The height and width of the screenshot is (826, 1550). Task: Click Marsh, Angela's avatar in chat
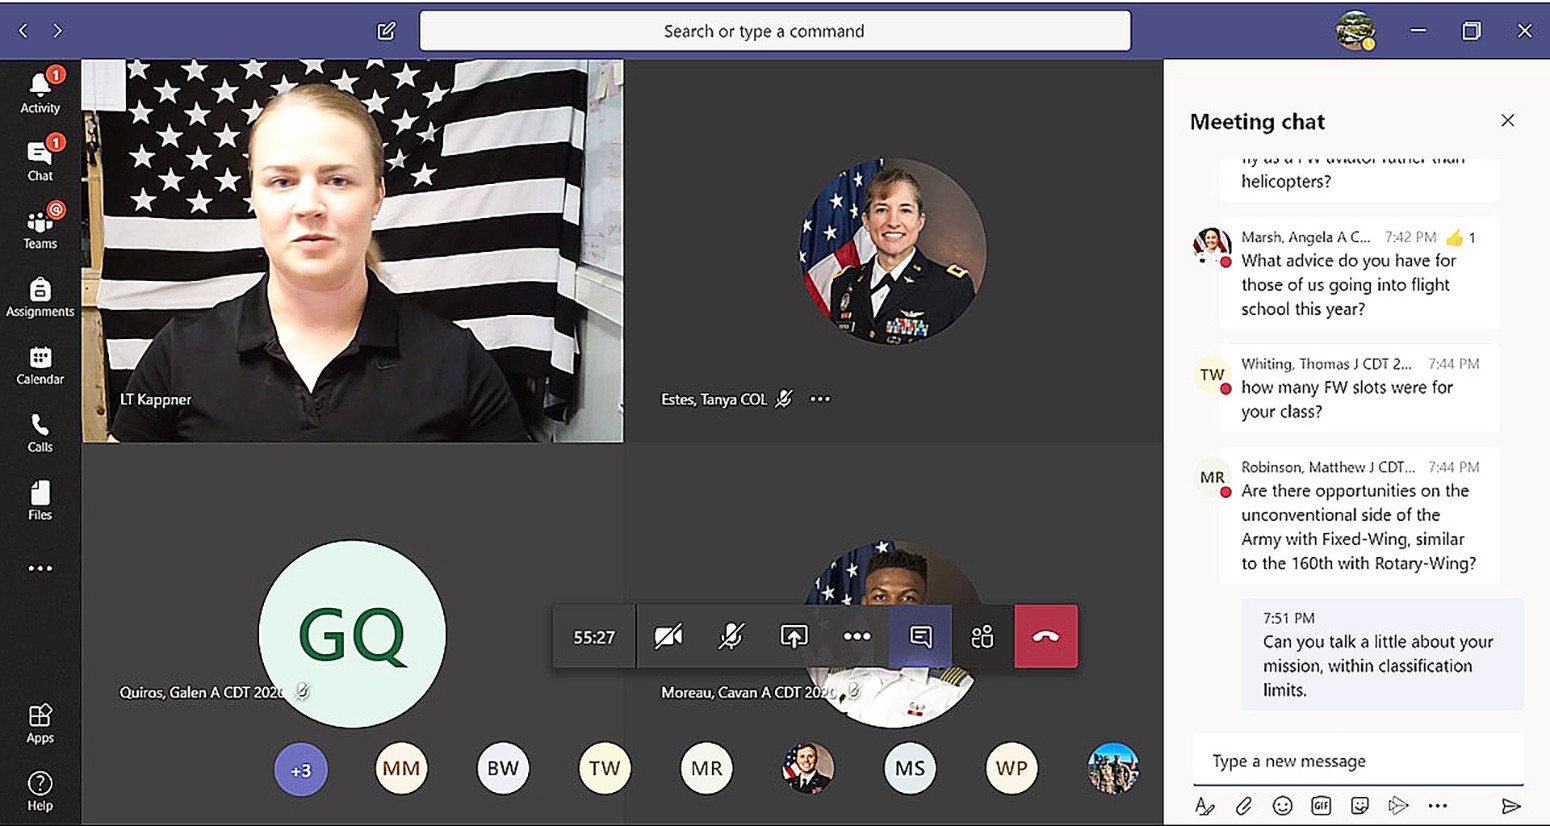(x=1212, y=245)
